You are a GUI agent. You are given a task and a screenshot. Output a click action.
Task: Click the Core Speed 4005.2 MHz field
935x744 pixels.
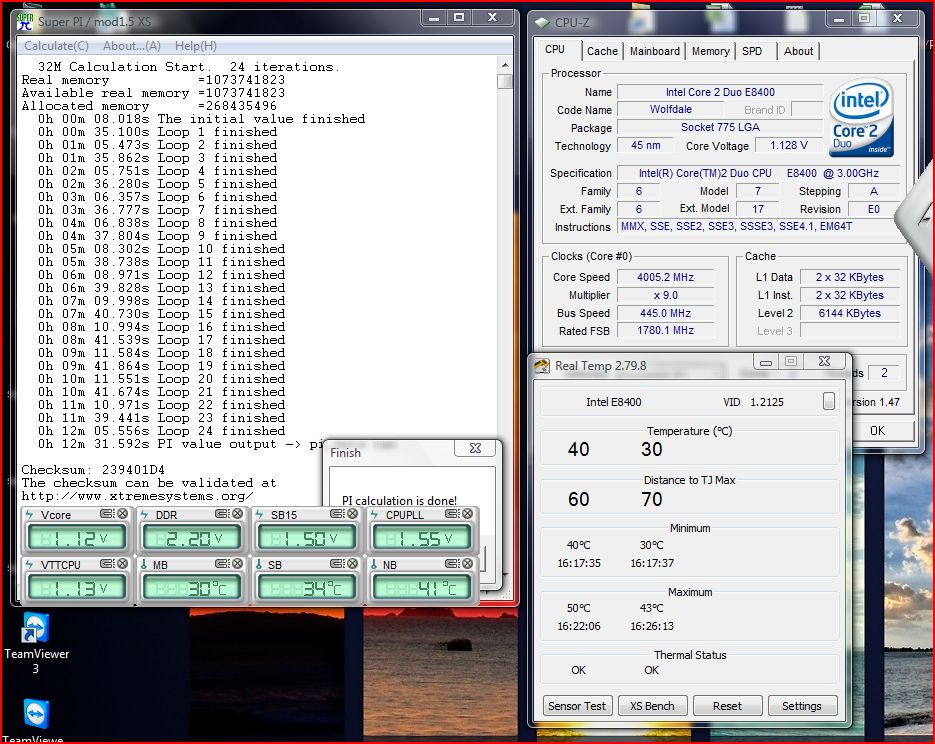665,277
